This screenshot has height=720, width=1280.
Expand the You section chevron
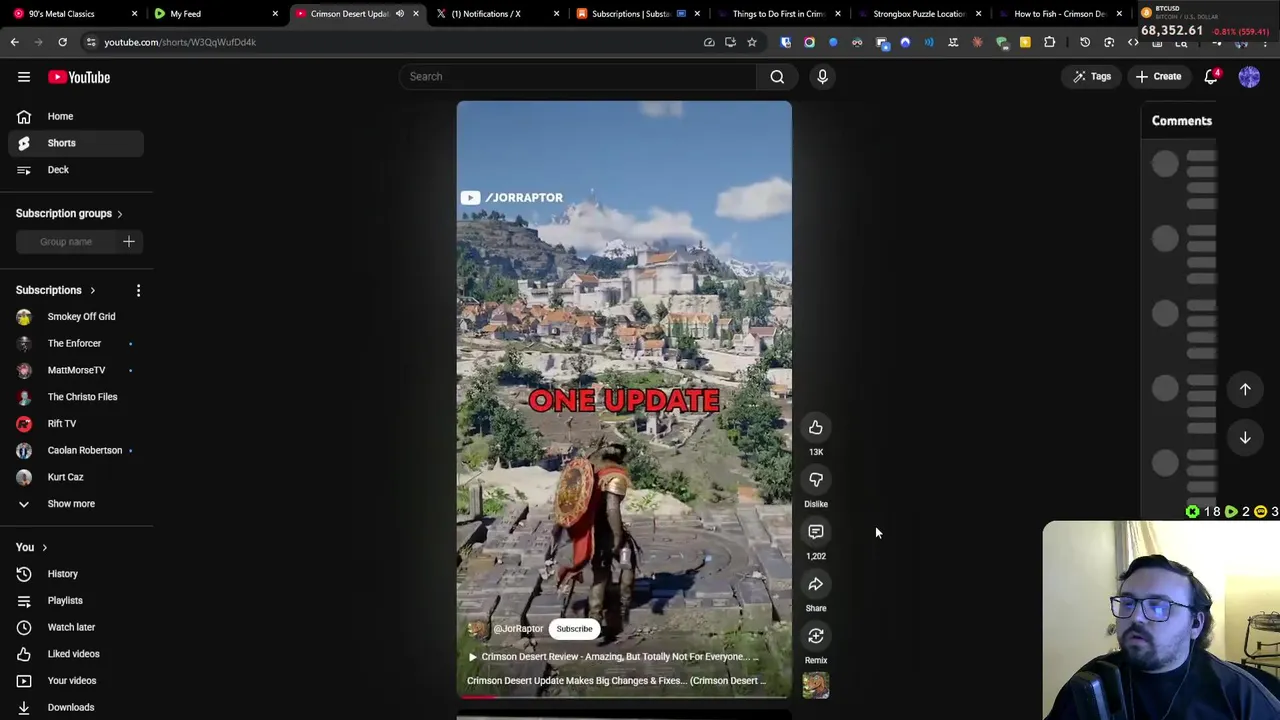coord(44,548)
